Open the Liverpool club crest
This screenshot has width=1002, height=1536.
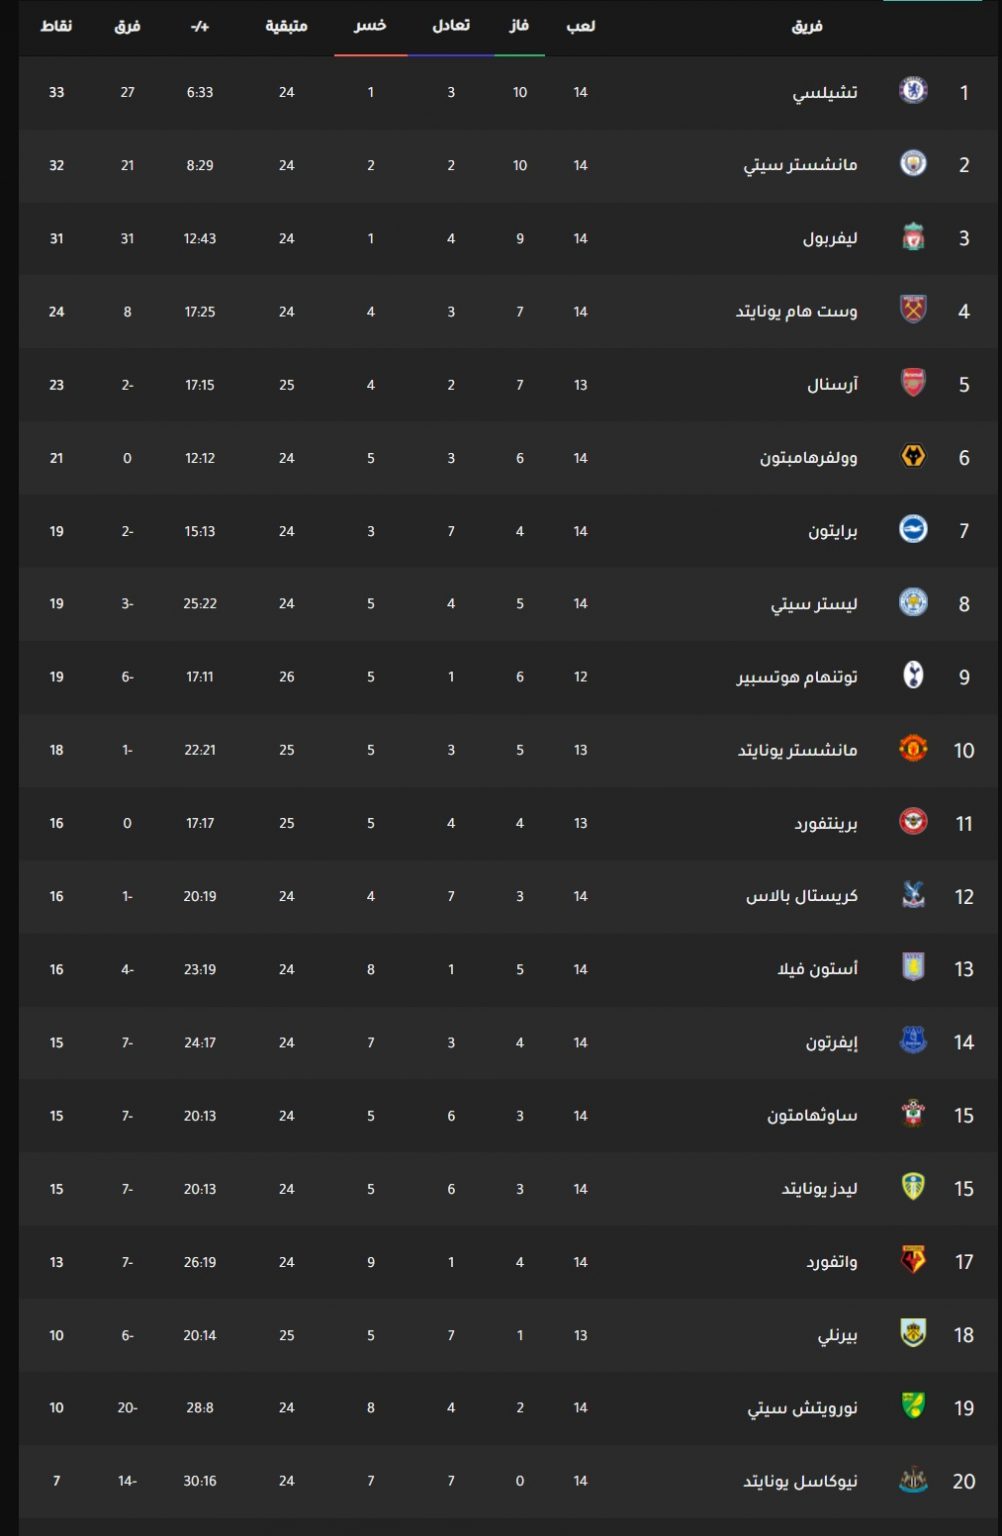(x=913, y=238)
